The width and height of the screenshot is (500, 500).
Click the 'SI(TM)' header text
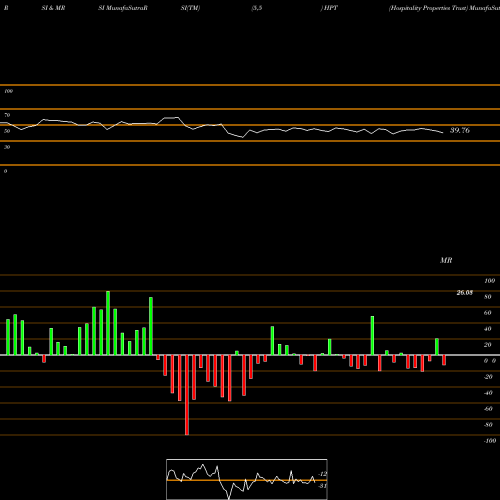click(x=190, y=8)
